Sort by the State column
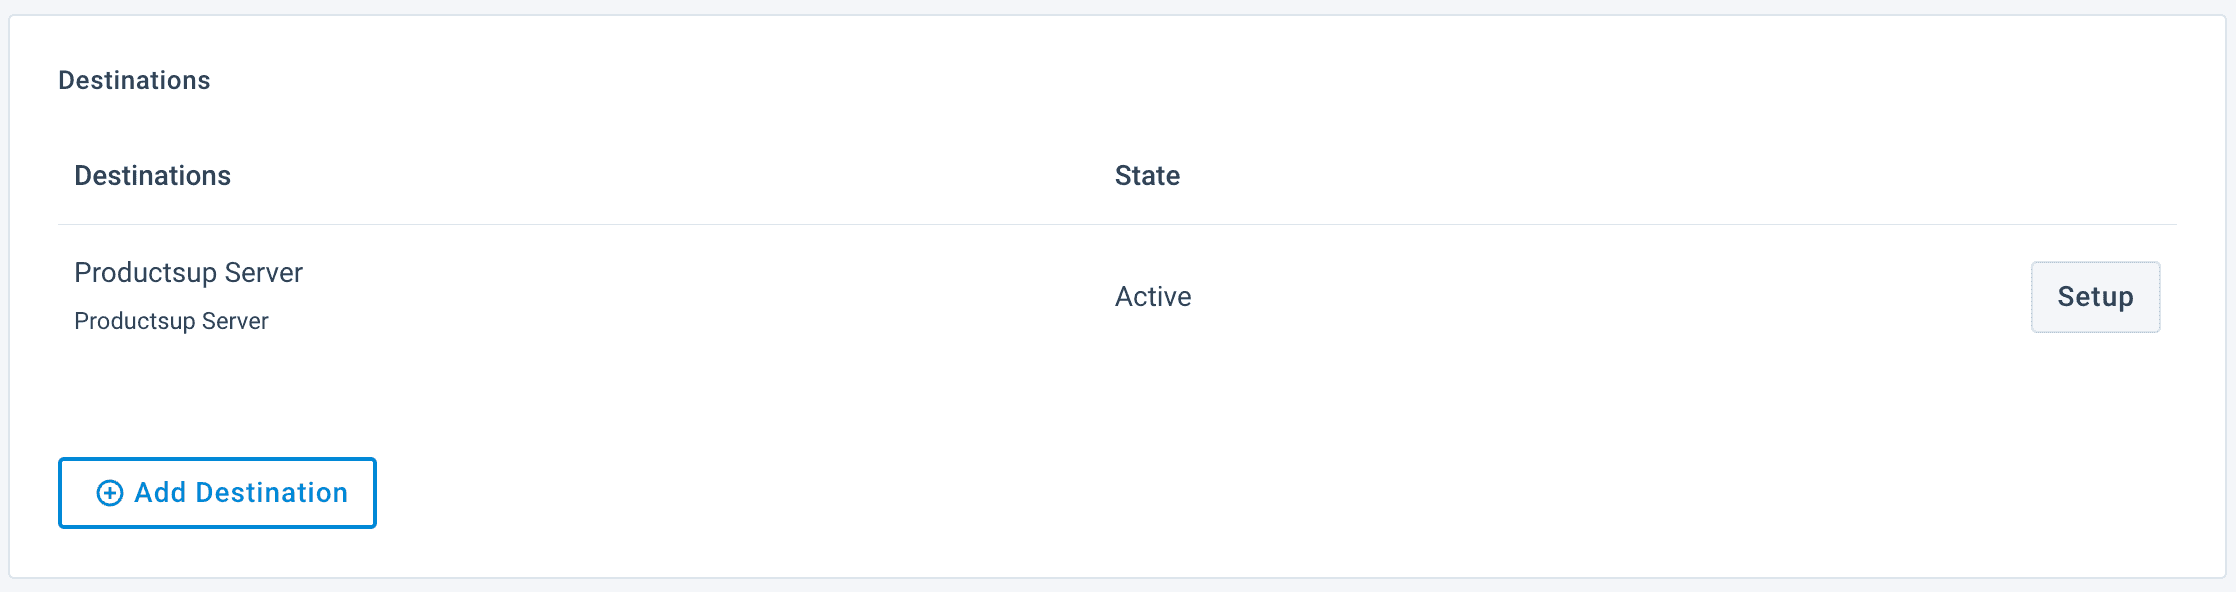The height and width of the screenshot is (592, 2236). click(x=1146, y=176)
